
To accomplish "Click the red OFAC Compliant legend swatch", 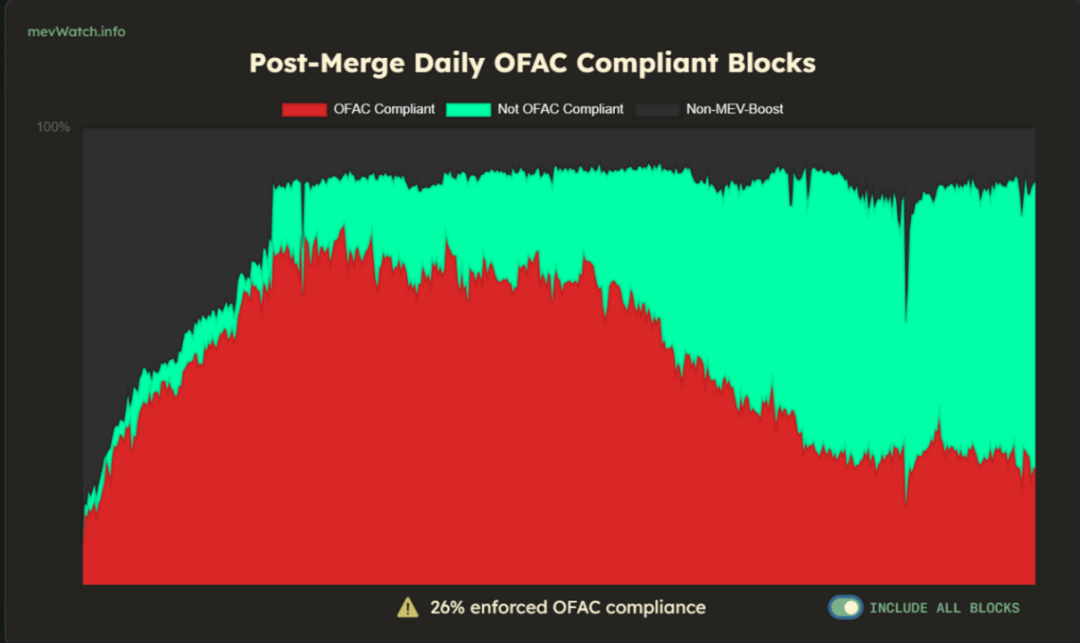I will pos(304,109).
